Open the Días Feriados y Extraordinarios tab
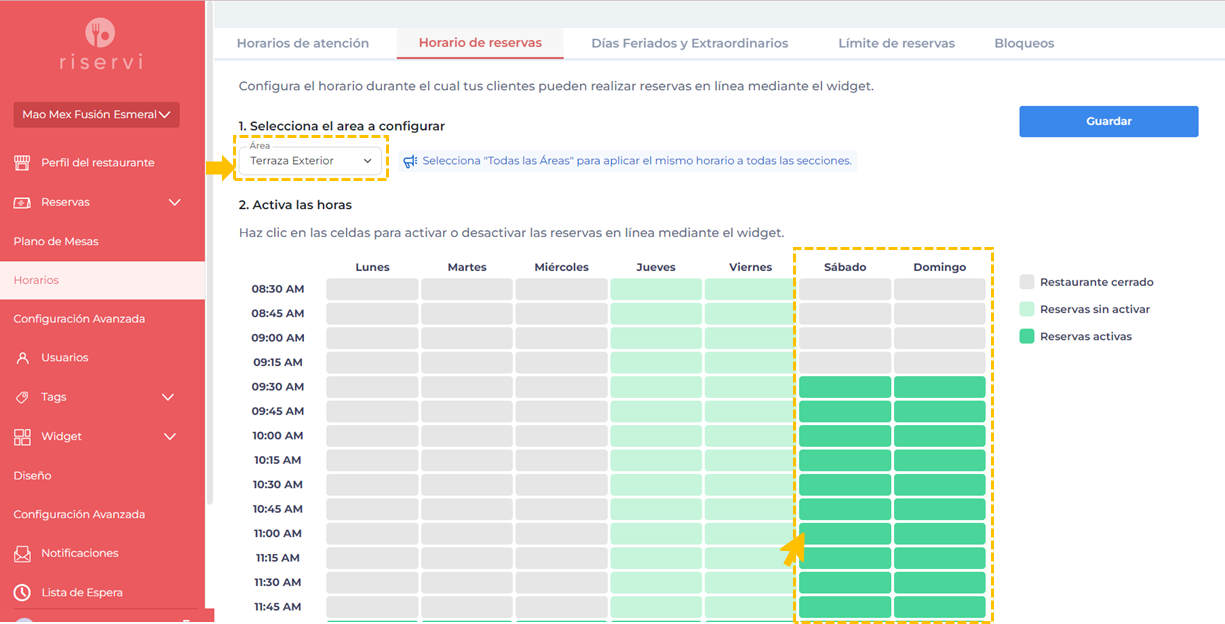The height and width of the screenshot is (624, 1225). [x=690, y=43]
